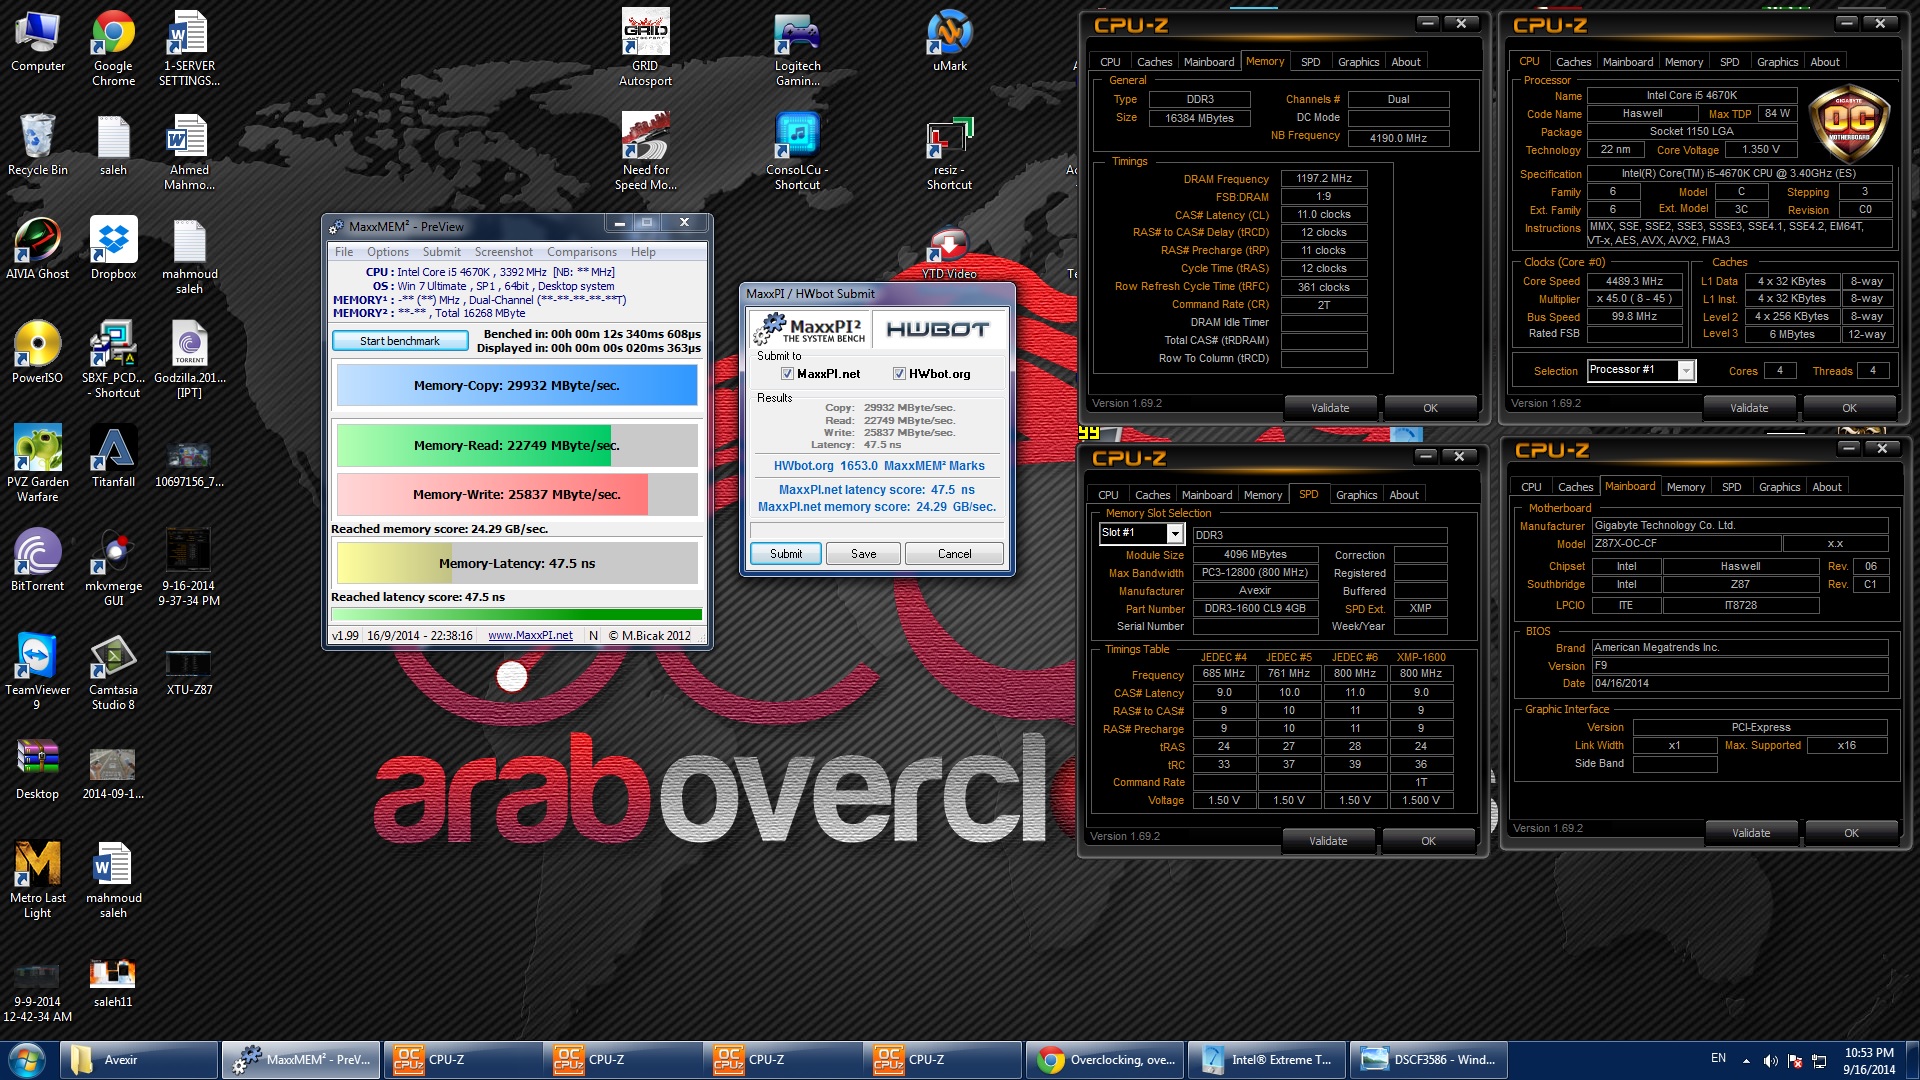The width and height of the screenshot is (1920, 1080).
Task: Click the Memory-Copy result bar
Action: pos(516,386)
